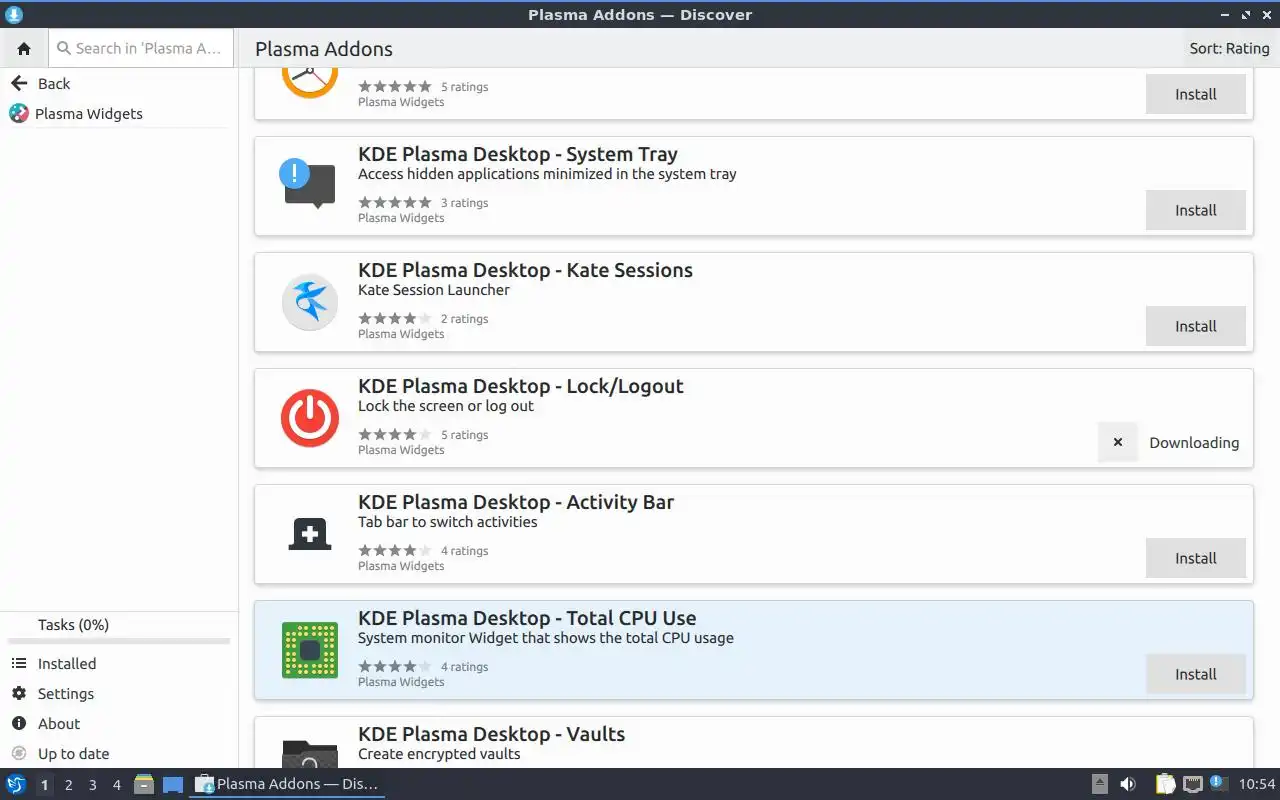
Task: Click the taskbar clock showing 10:54
Action: pyautogui.click(x=1257, y=785)
